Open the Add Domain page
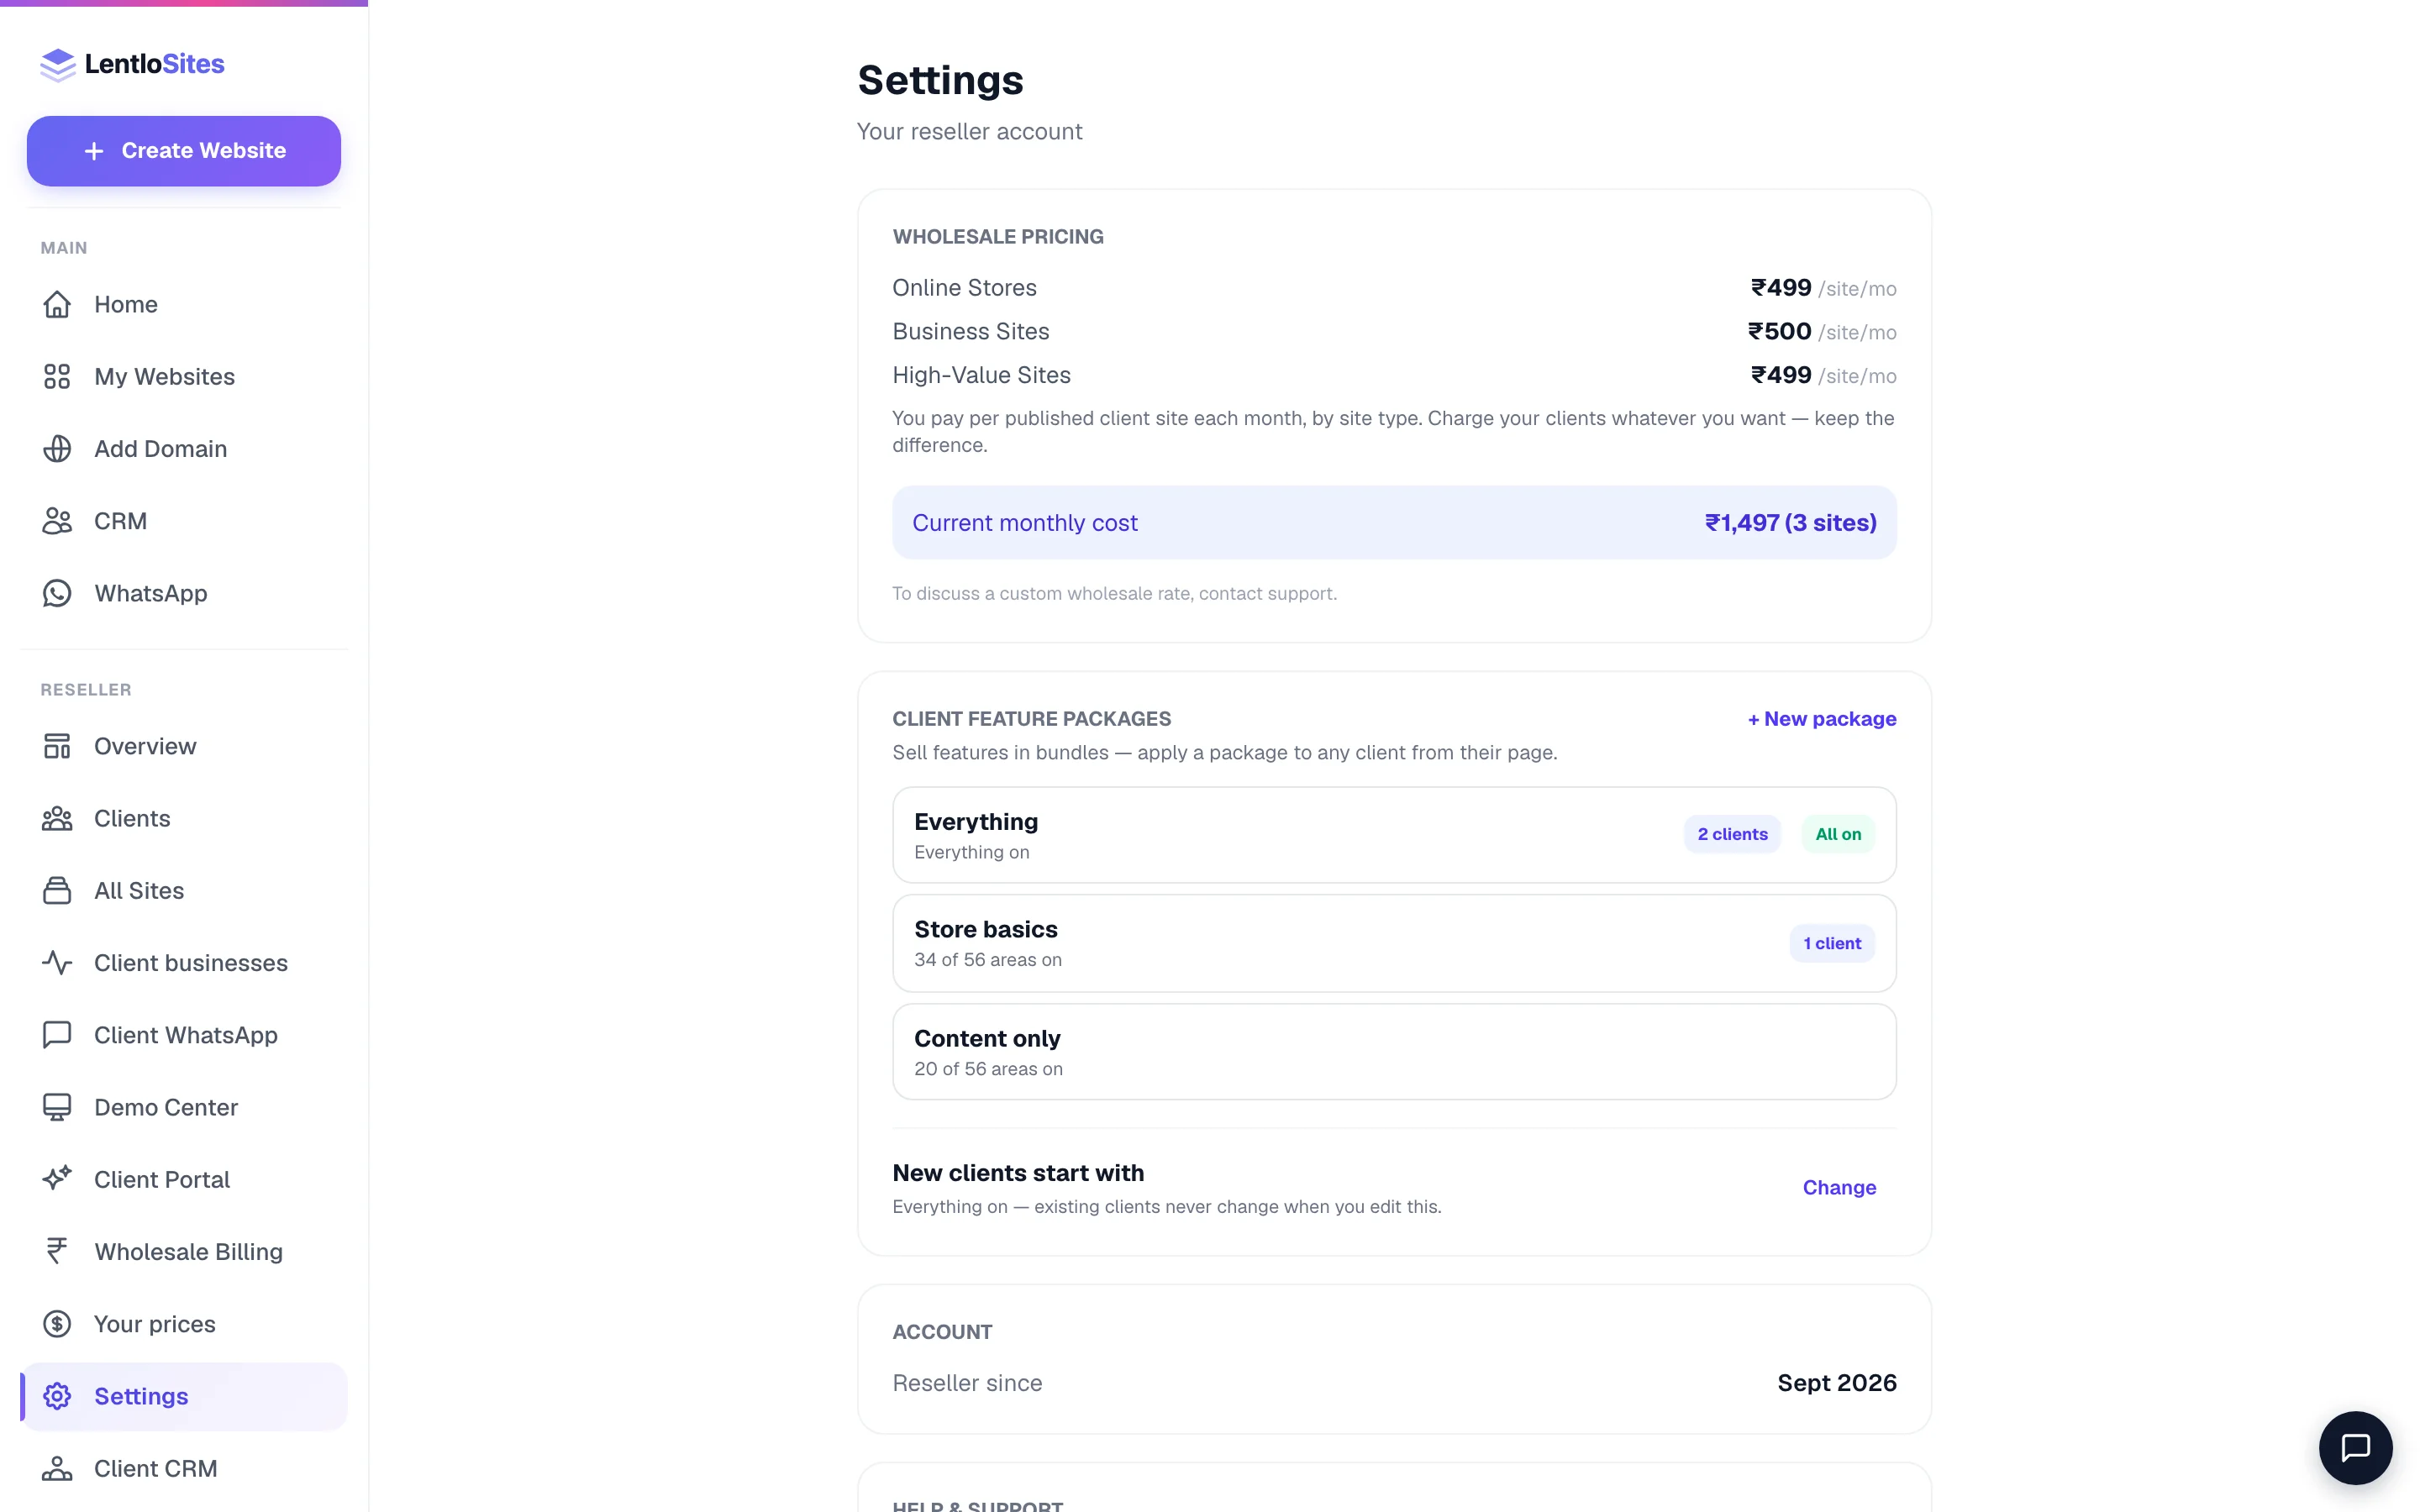2420x1512 pixels. pos(184,449)
